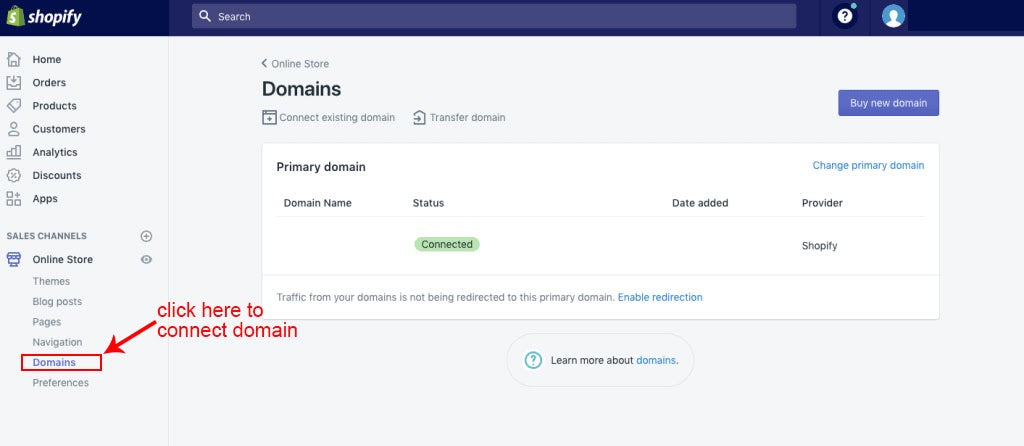Click the Analytics bar chart icon
This screenshot has width=1024, height=446.
[x=14, y=152]
